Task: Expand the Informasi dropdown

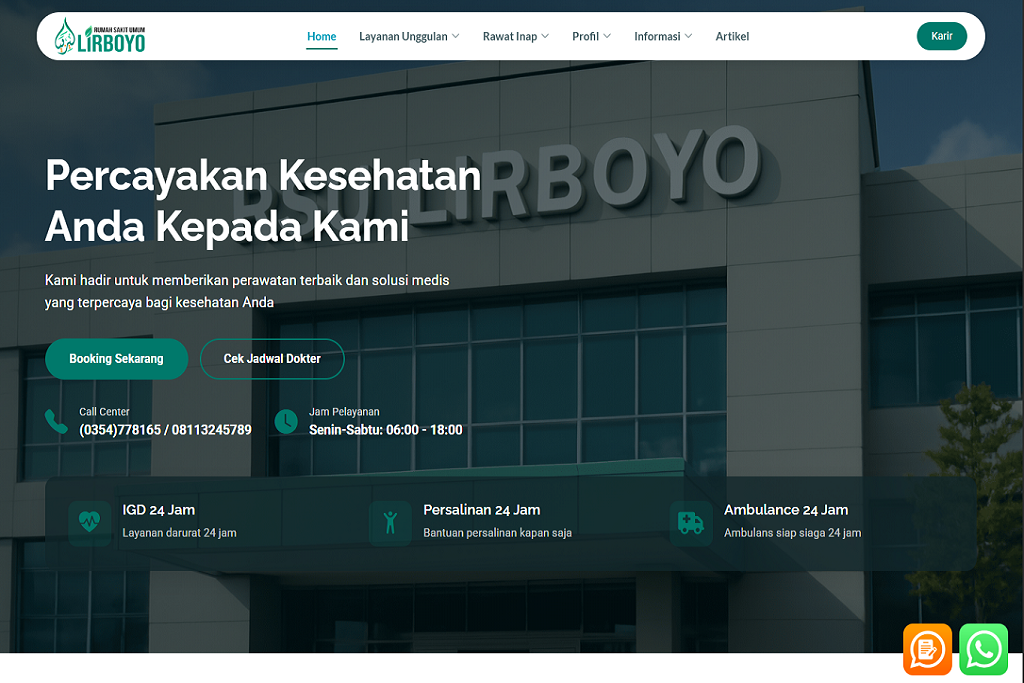Action: click(x=663, y=36)
